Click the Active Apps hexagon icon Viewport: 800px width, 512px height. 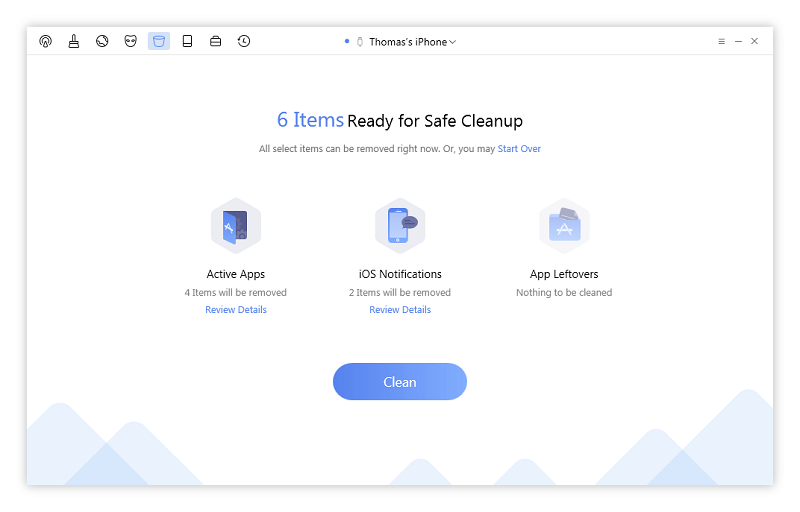[236, 226]
